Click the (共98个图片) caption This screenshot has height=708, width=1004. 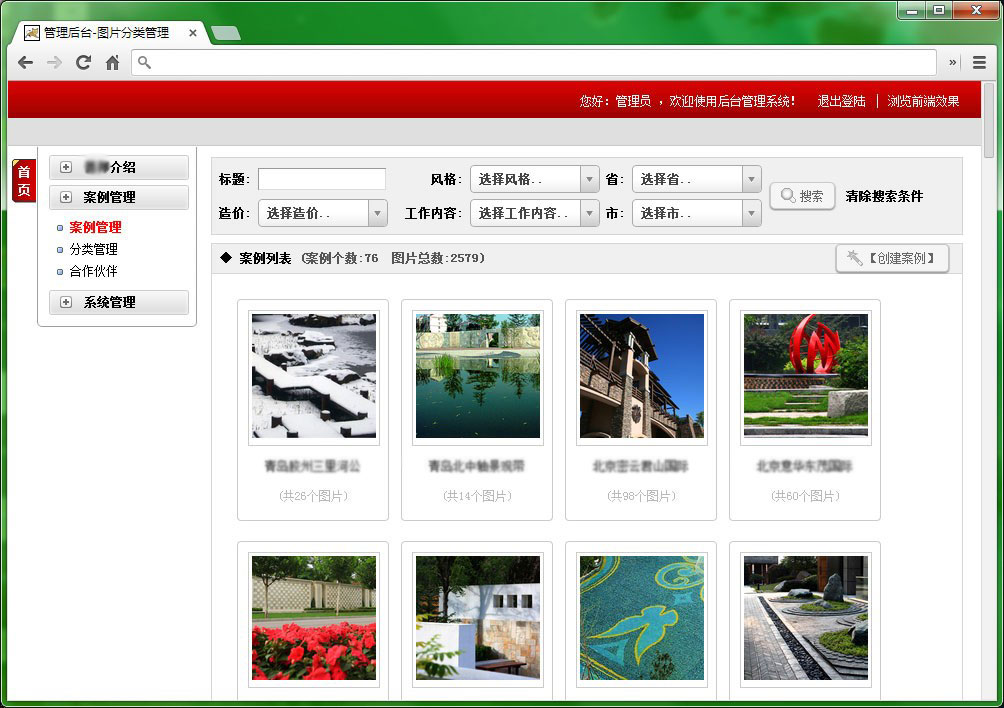[x=641, y=495]
